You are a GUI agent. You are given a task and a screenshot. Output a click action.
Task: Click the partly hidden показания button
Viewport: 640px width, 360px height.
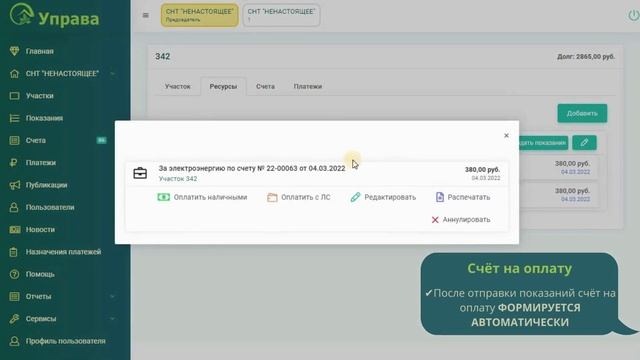(544, 142)
